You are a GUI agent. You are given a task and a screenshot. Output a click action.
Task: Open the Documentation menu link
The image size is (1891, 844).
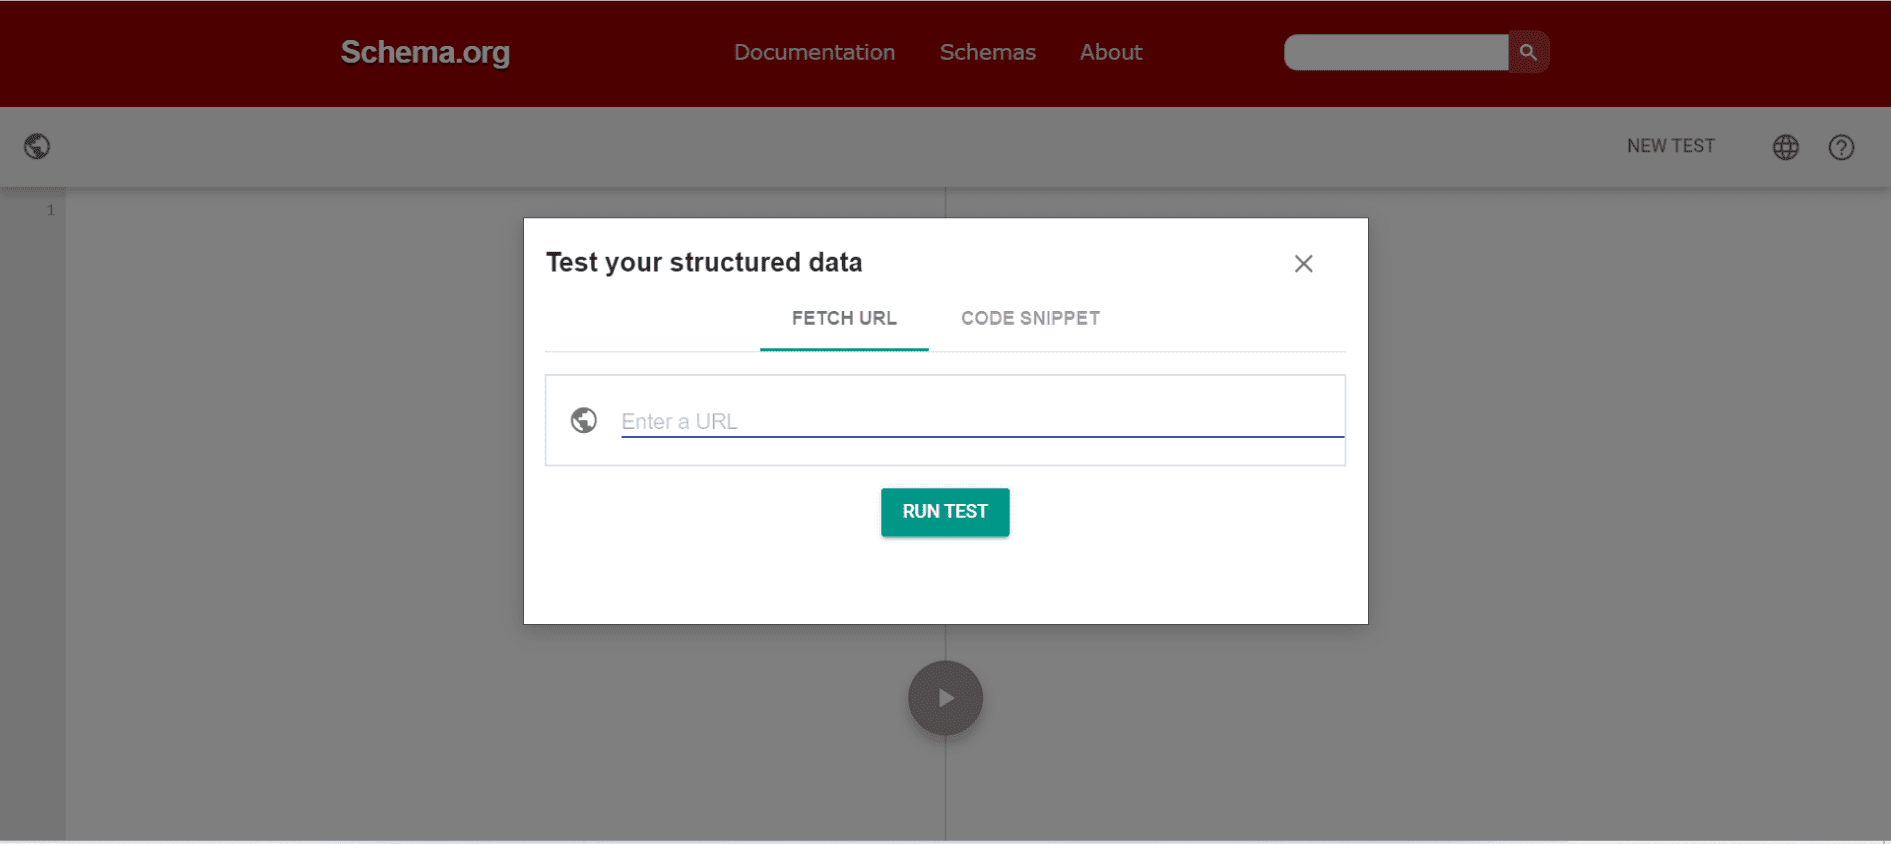point(814,52)
